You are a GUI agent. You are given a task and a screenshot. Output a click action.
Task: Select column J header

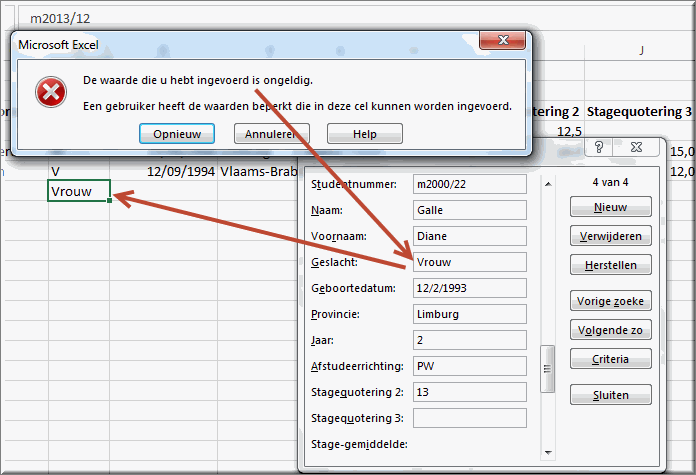point(641,50)
